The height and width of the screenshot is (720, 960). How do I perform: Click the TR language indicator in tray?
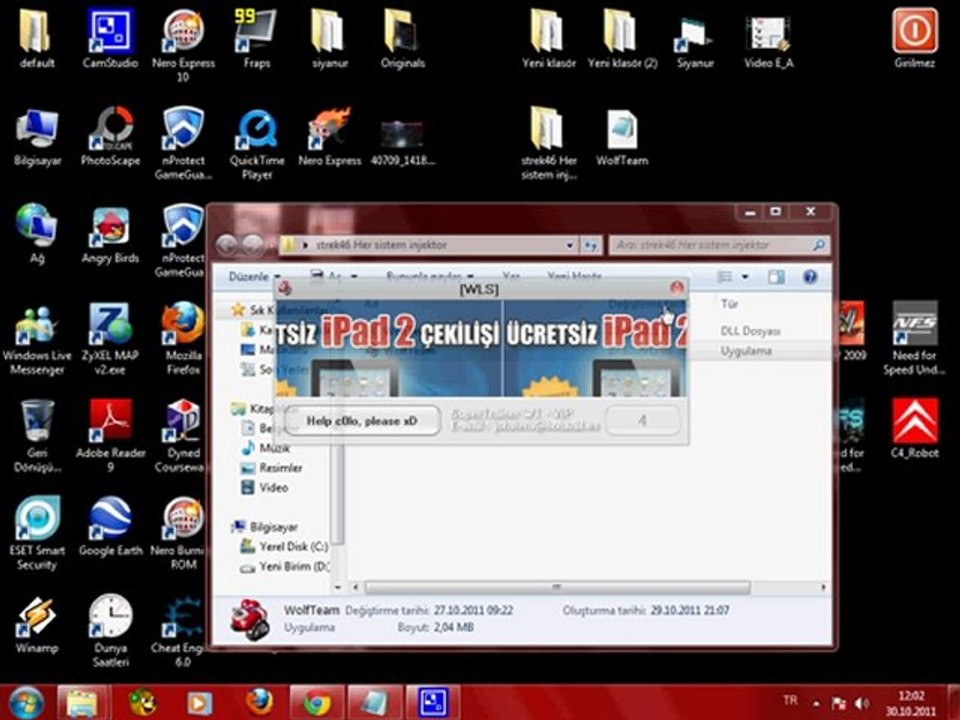(x=790, y=700)
